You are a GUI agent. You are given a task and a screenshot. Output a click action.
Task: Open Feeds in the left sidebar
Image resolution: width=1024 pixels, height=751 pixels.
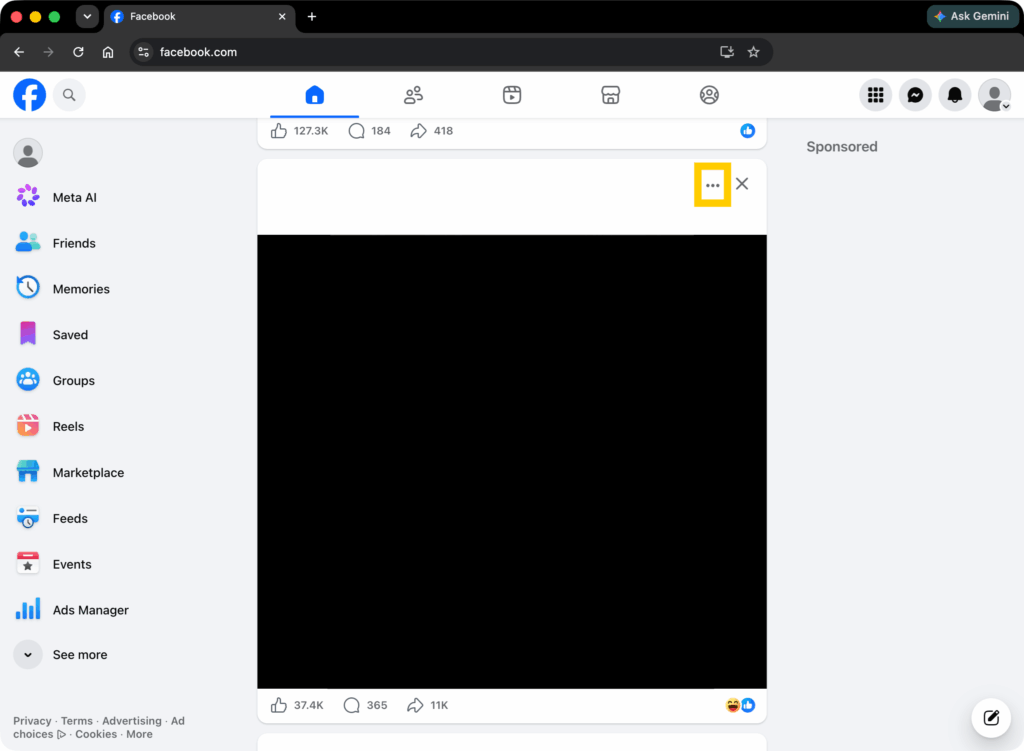(x=52, y=519)
